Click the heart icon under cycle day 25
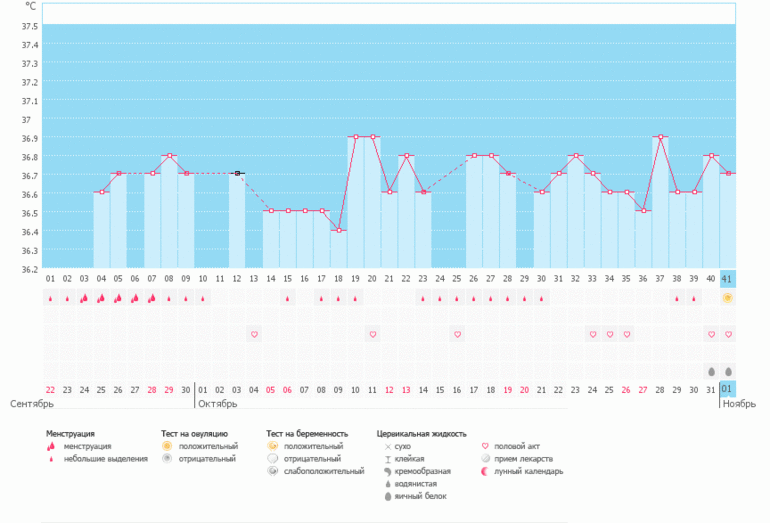770x523 pixels. (x=457, y=334)
